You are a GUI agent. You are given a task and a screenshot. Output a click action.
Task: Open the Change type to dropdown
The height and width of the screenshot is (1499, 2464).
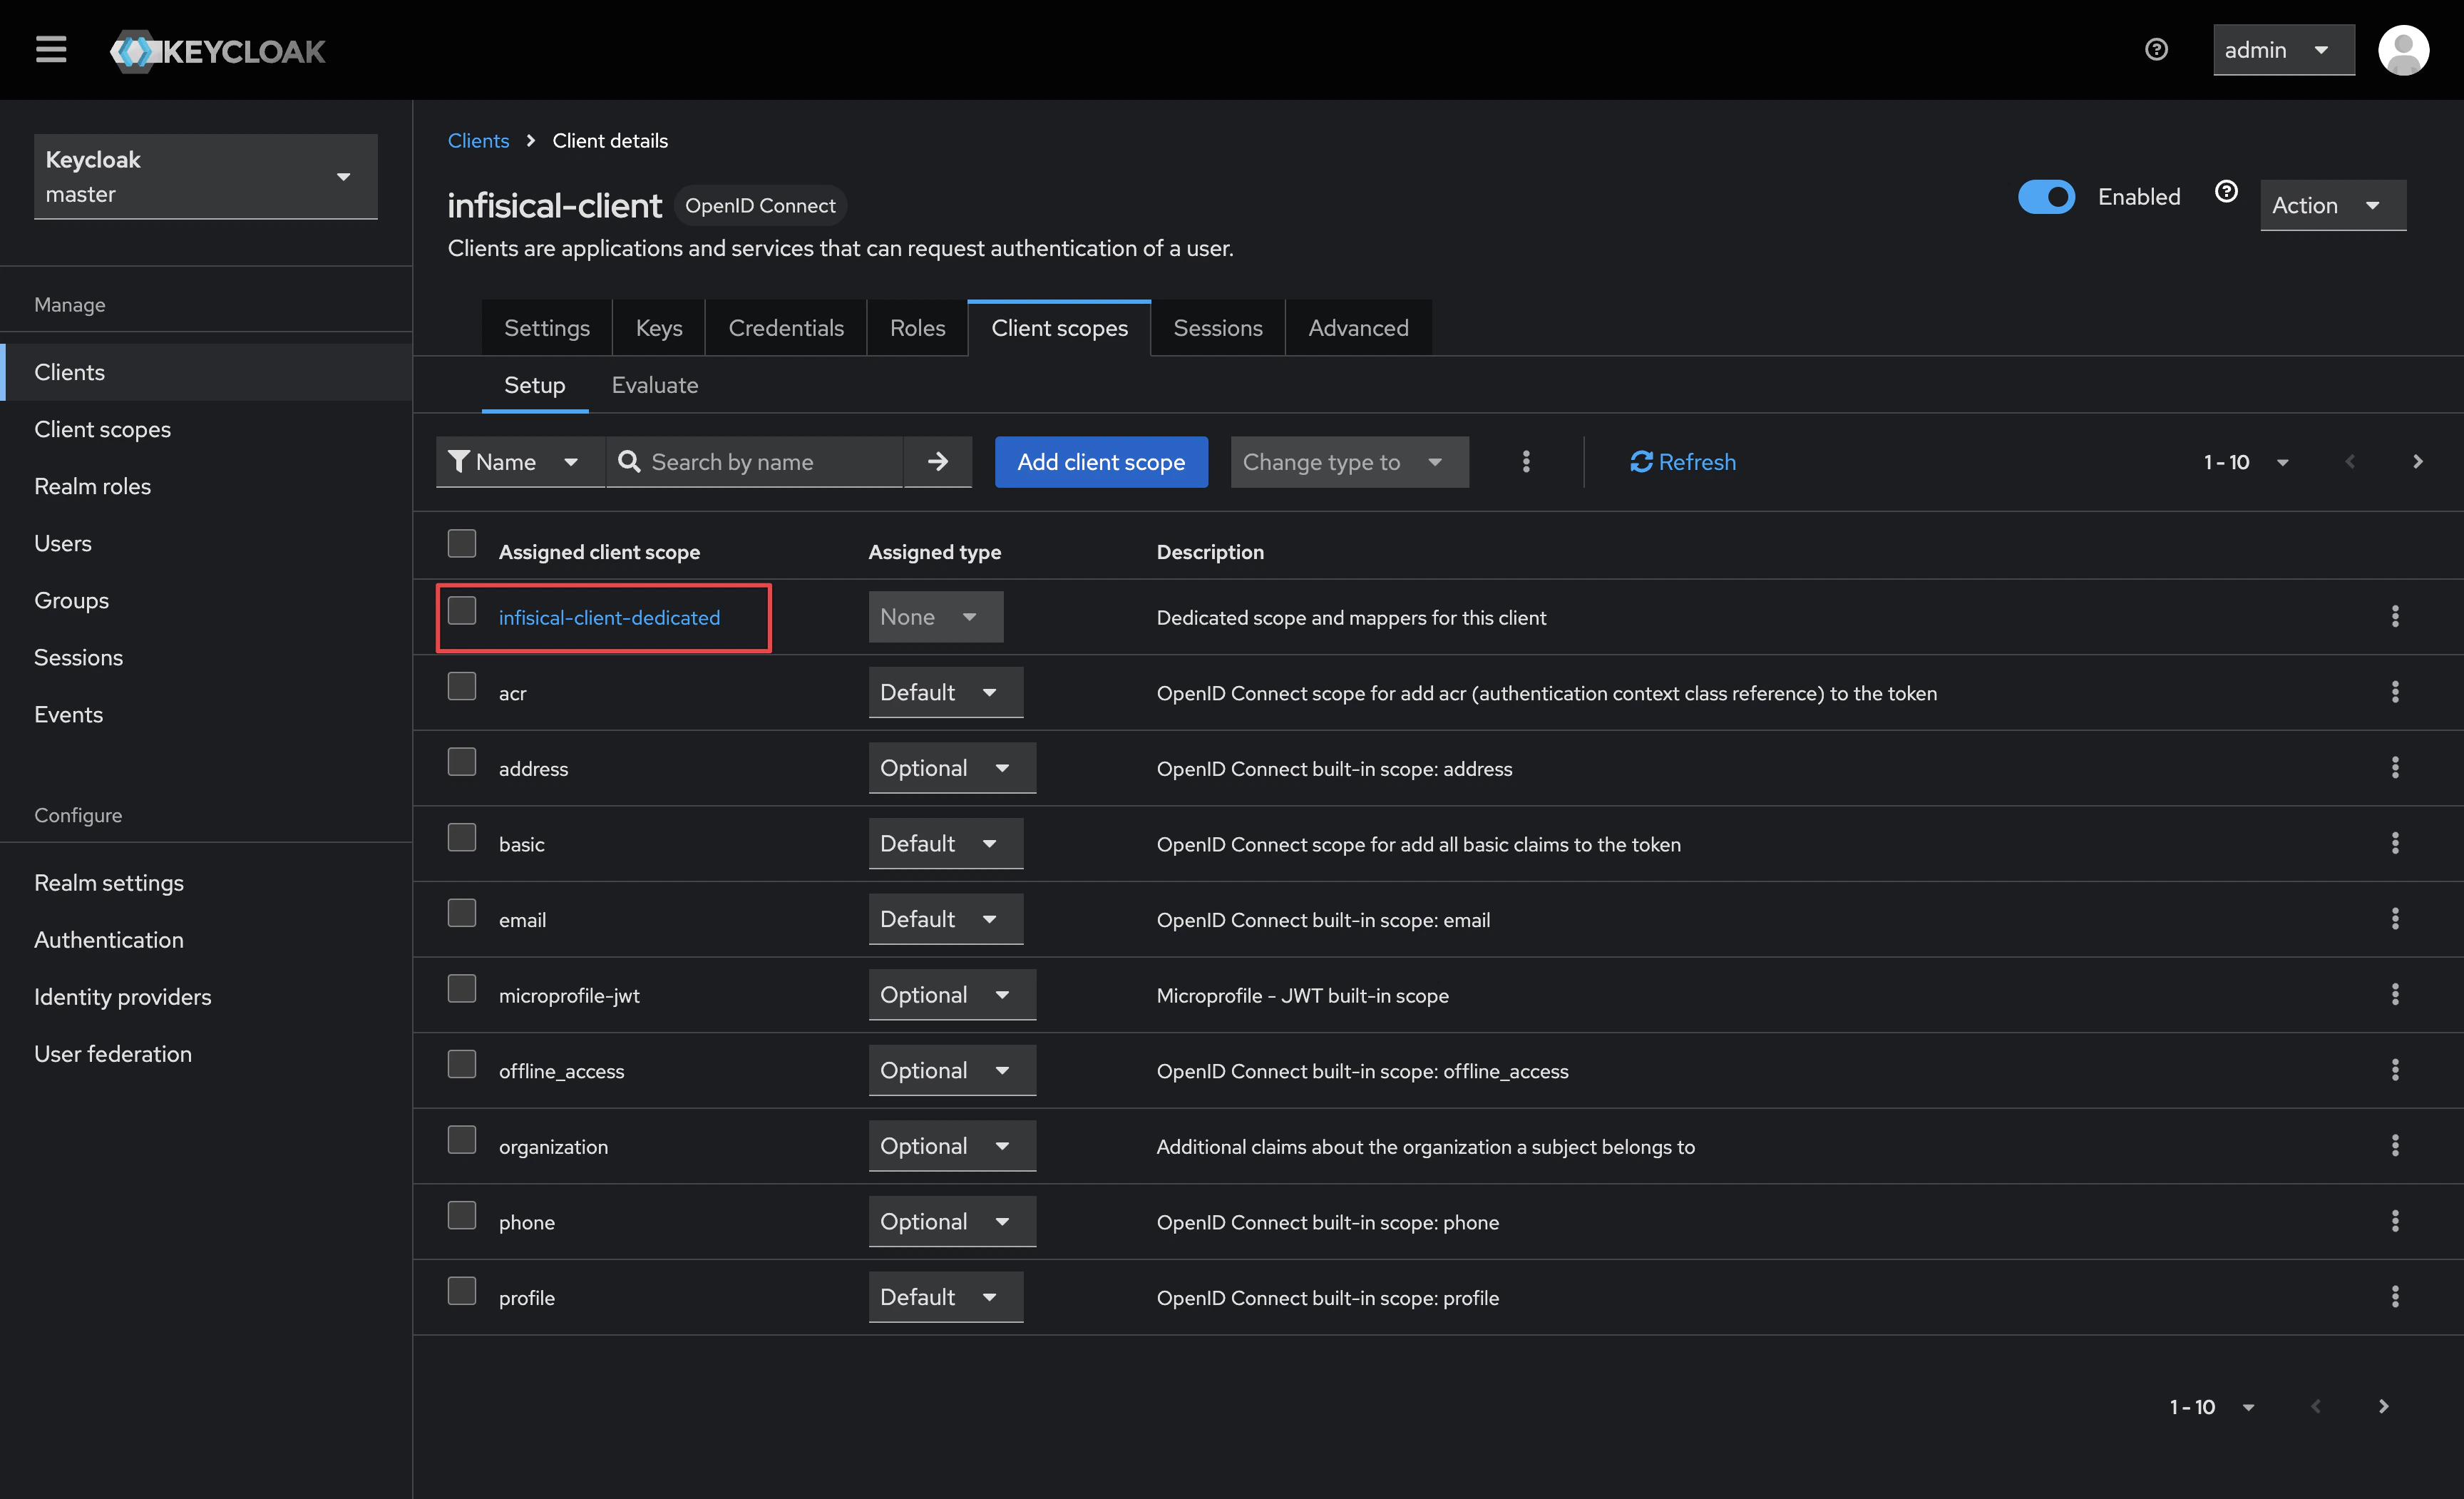tap(1349, 461)
